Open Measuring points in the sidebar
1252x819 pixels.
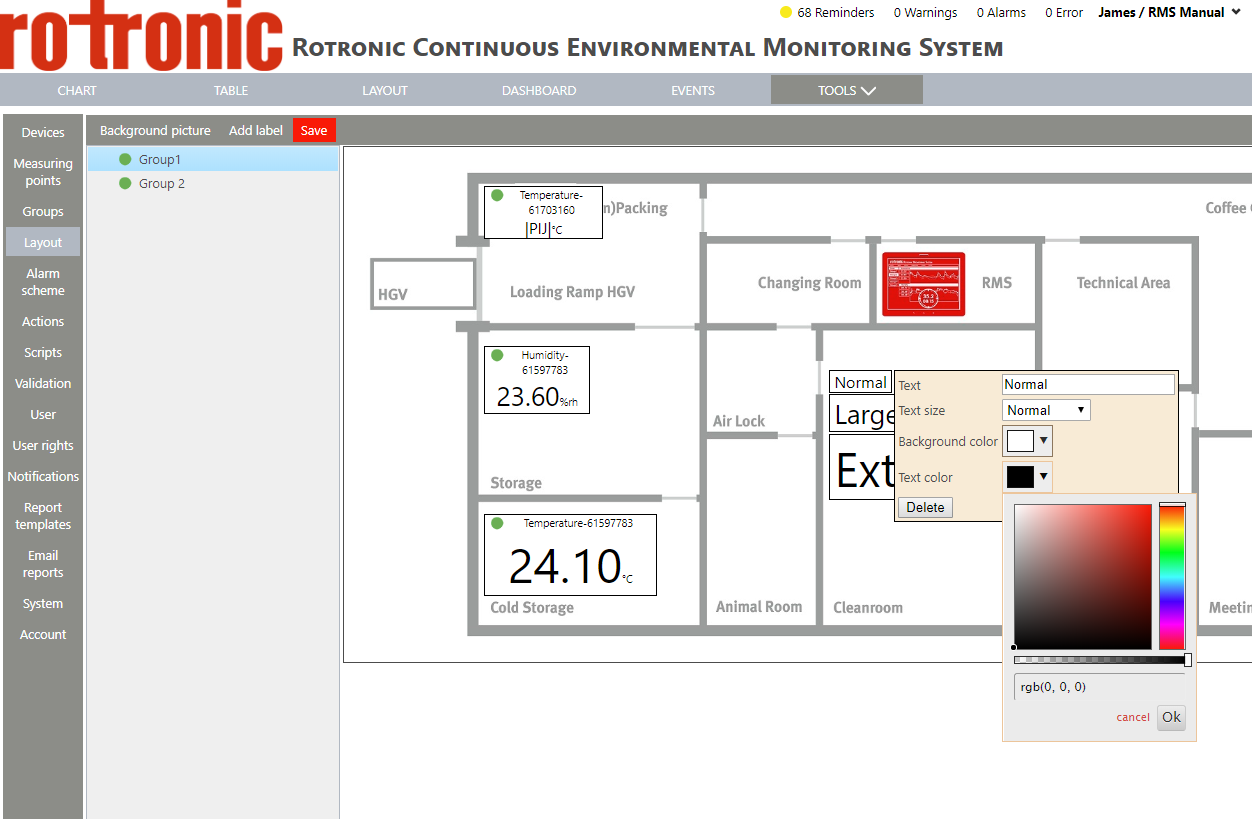[43, 172]
